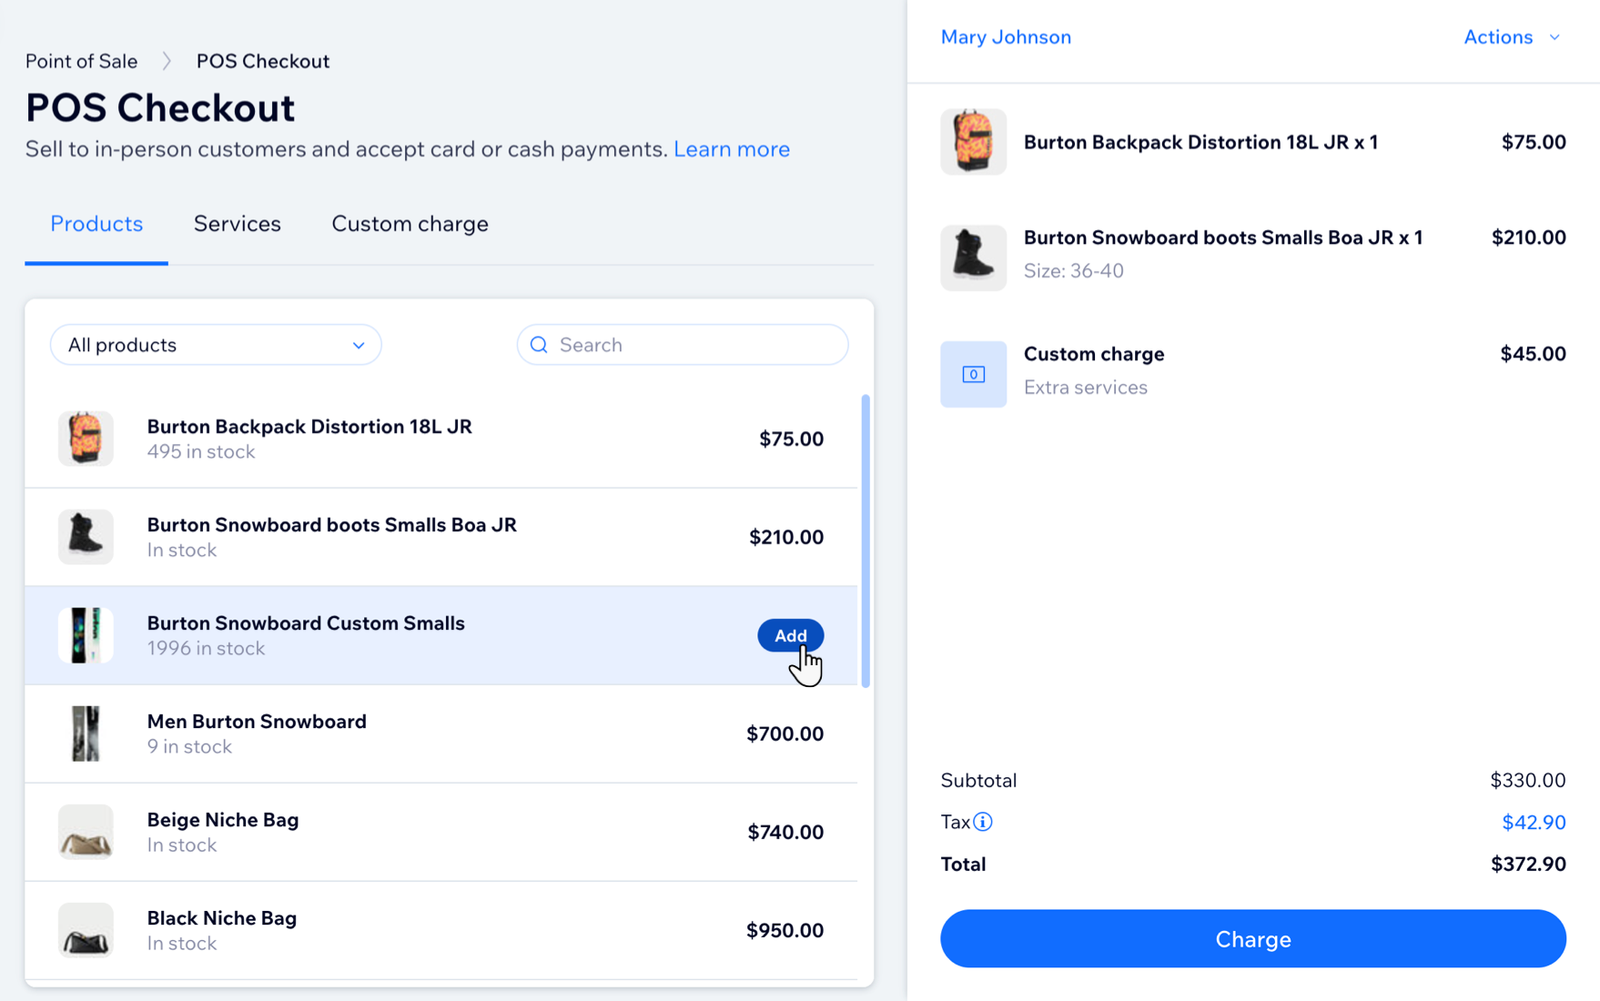Click 495 in stock label
This screenshot has height=1001, width=1600.
(x=201, y=452)
